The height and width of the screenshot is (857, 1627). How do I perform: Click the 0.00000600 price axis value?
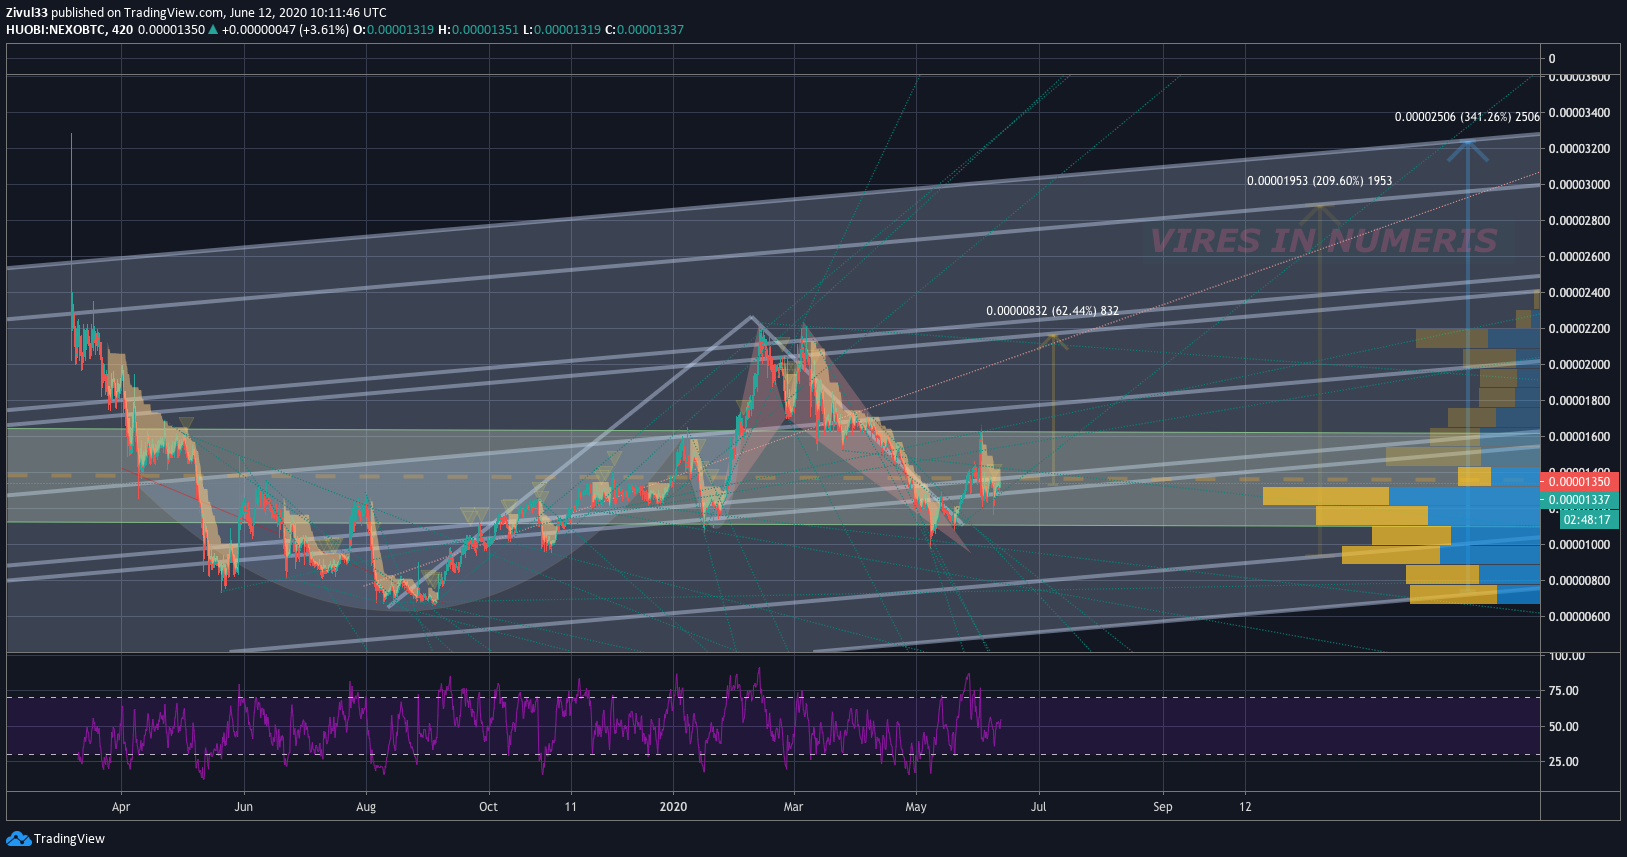pos(1579,617)
